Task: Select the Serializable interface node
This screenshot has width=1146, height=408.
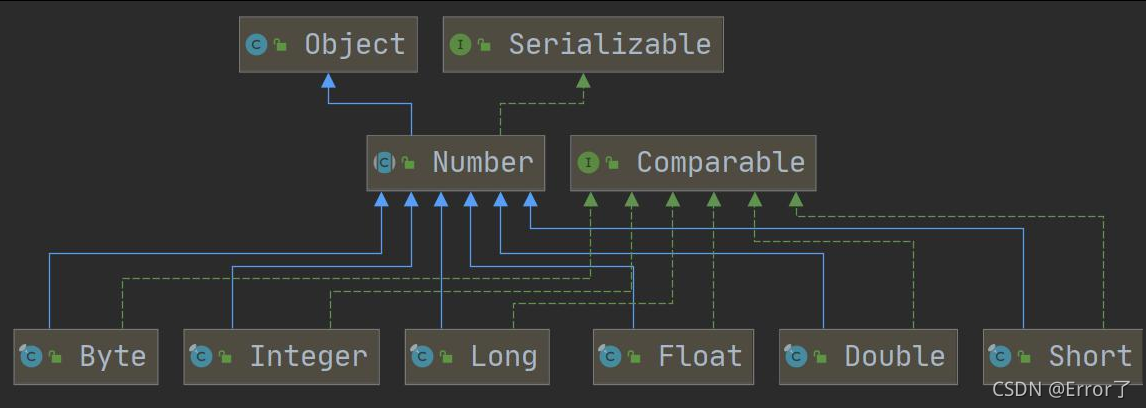Action: [x=583, y=45]
